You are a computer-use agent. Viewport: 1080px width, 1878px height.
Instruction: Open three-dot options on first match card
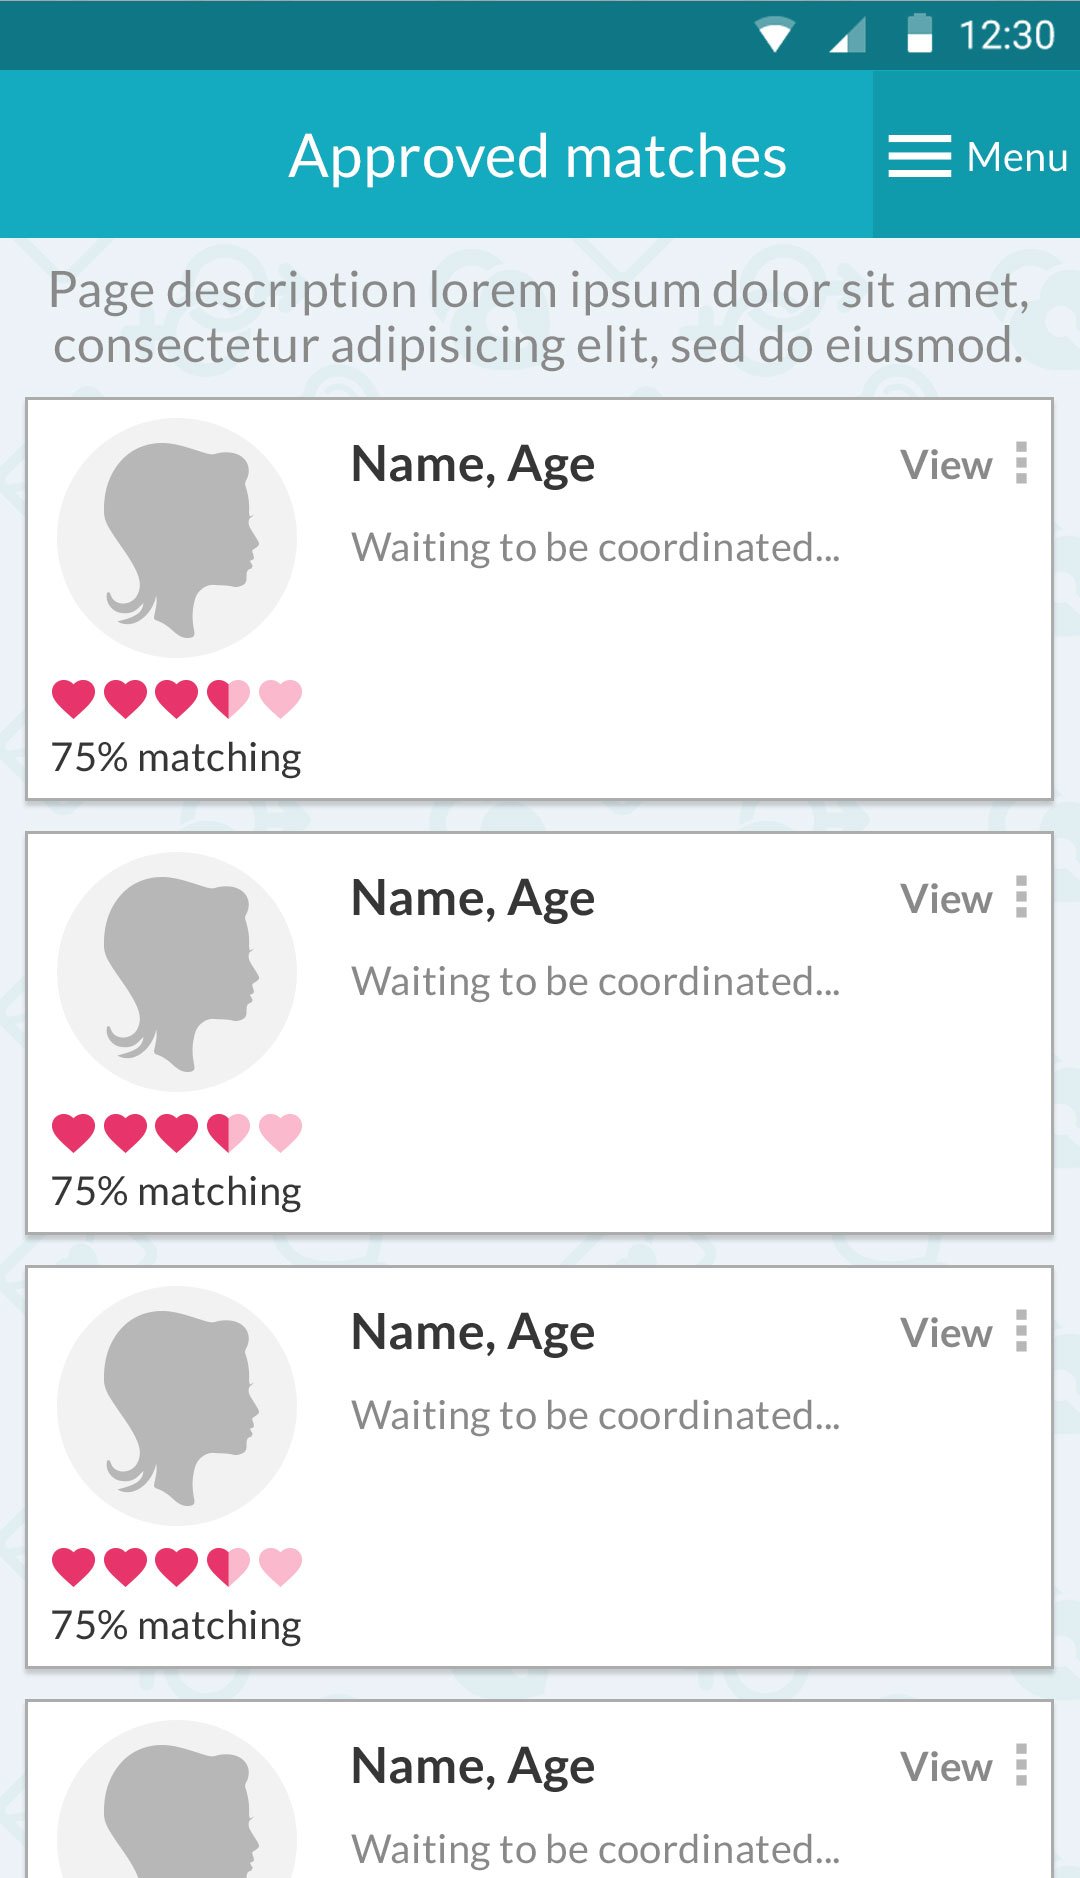1021,464
